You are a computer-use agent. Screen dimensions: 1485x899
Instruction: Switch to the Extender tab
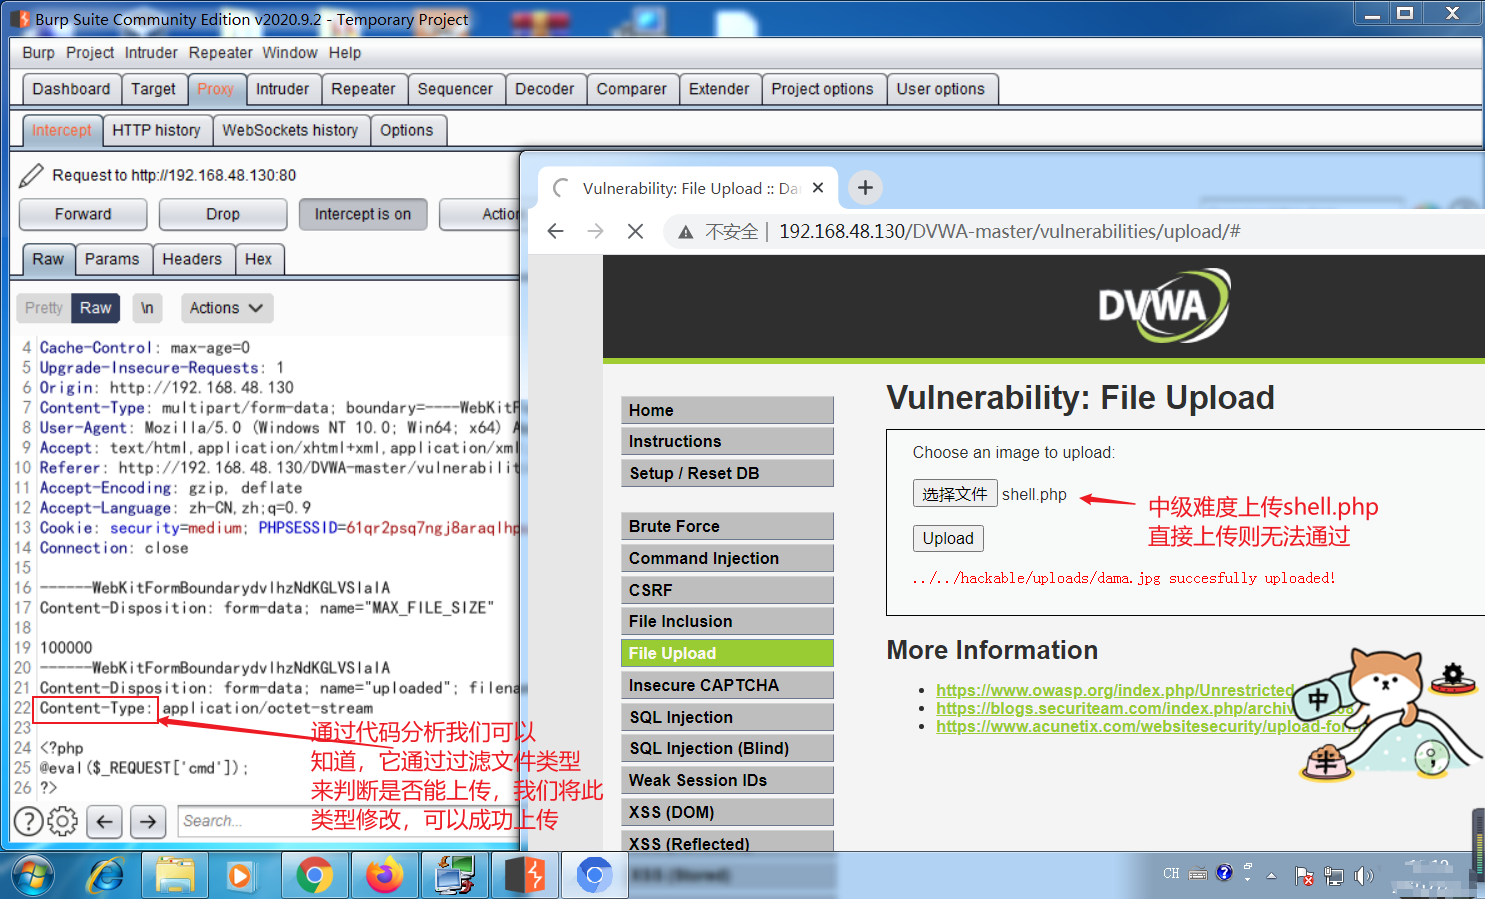coord(719,89)
